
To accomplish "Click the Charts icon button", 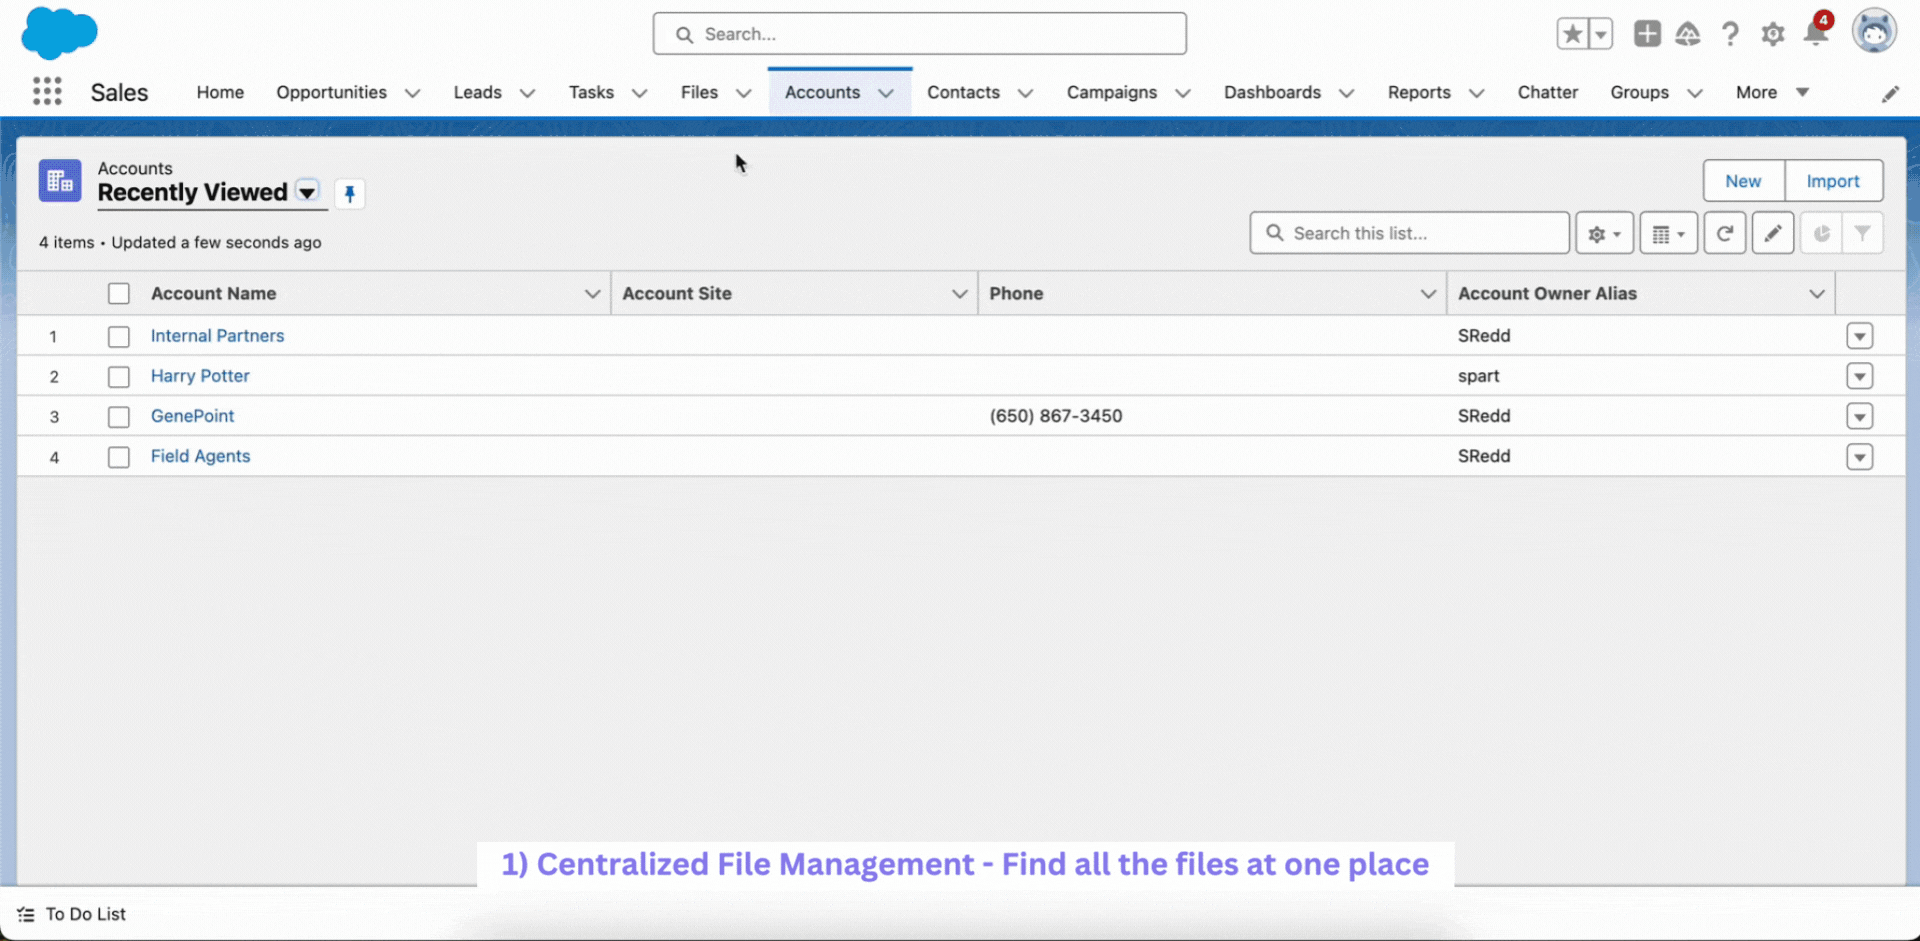I will point(1822,233).
